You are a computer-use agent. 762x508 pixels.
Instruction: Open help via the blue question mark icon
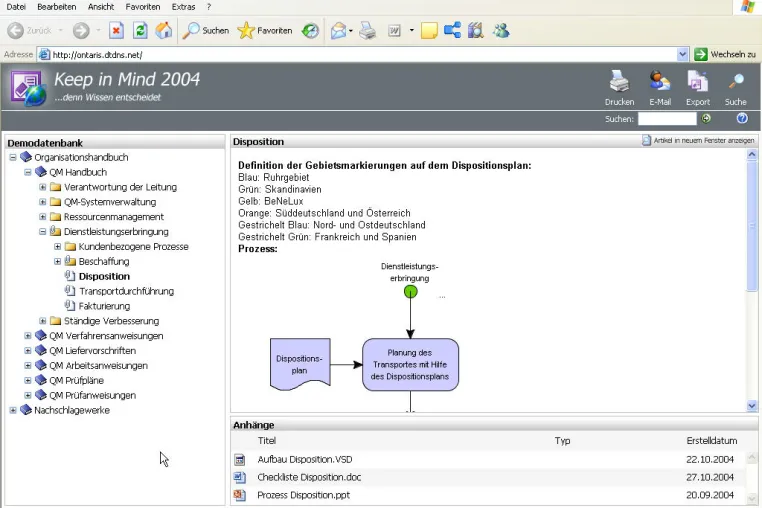coord(742,118)
